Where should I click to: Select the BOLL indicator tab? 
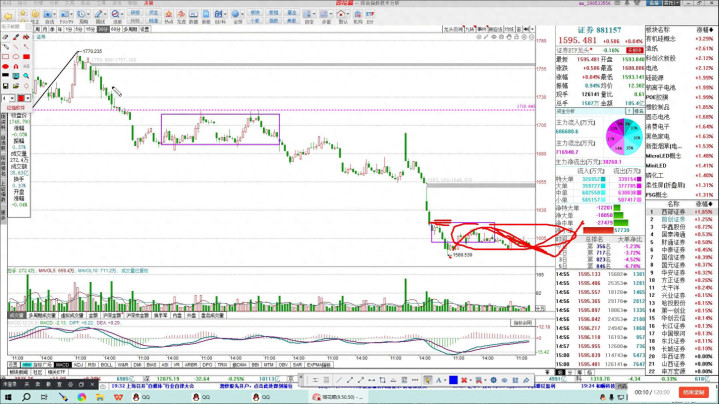point(106,365)
